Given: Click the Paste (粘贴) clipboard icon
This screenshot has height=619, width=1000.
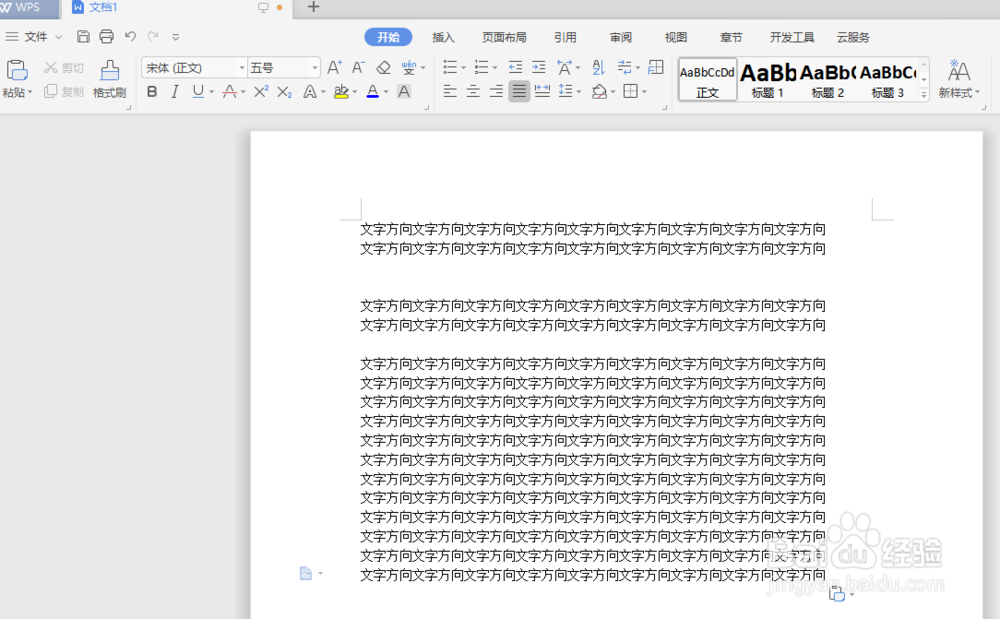Looking at the screenshot, I should pos(17,70).
